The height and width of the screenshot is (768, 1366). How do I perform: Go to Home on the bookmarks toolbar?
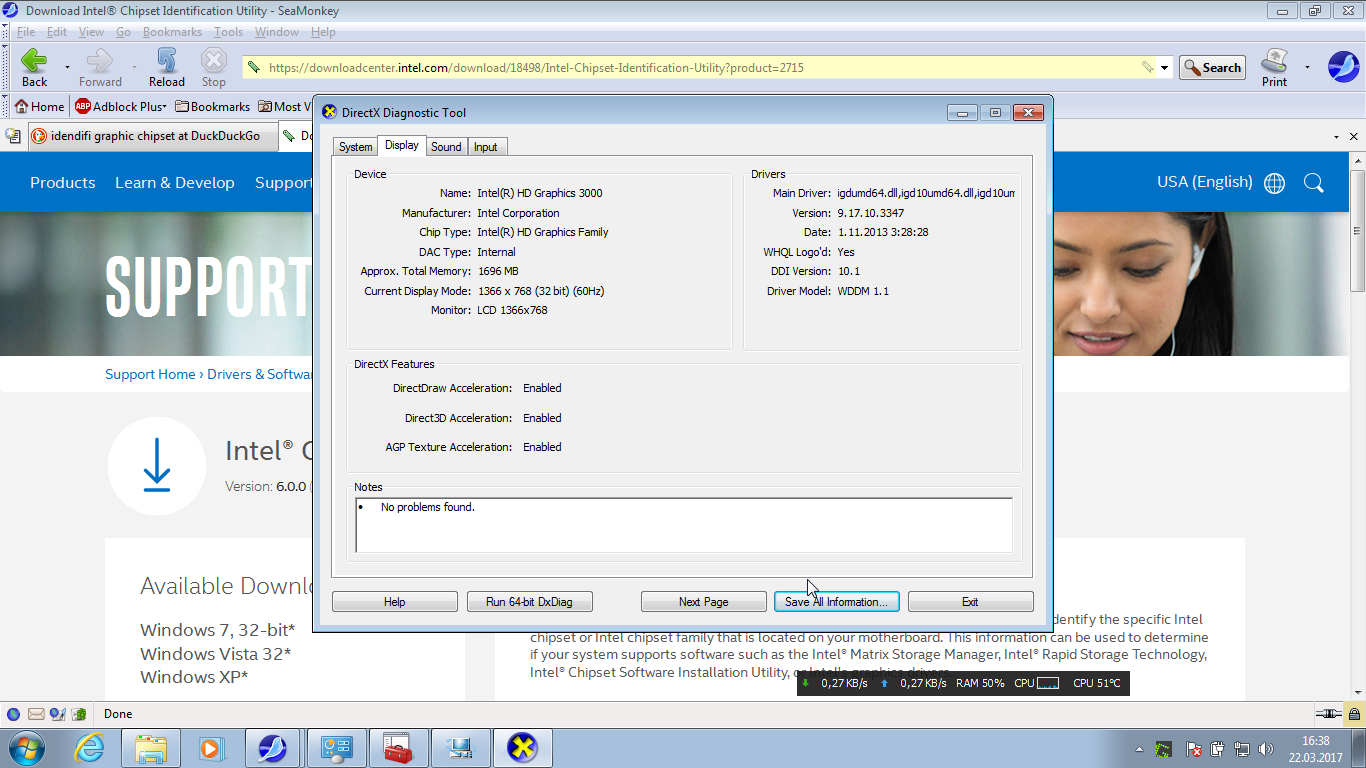click(x=40, y=107)
